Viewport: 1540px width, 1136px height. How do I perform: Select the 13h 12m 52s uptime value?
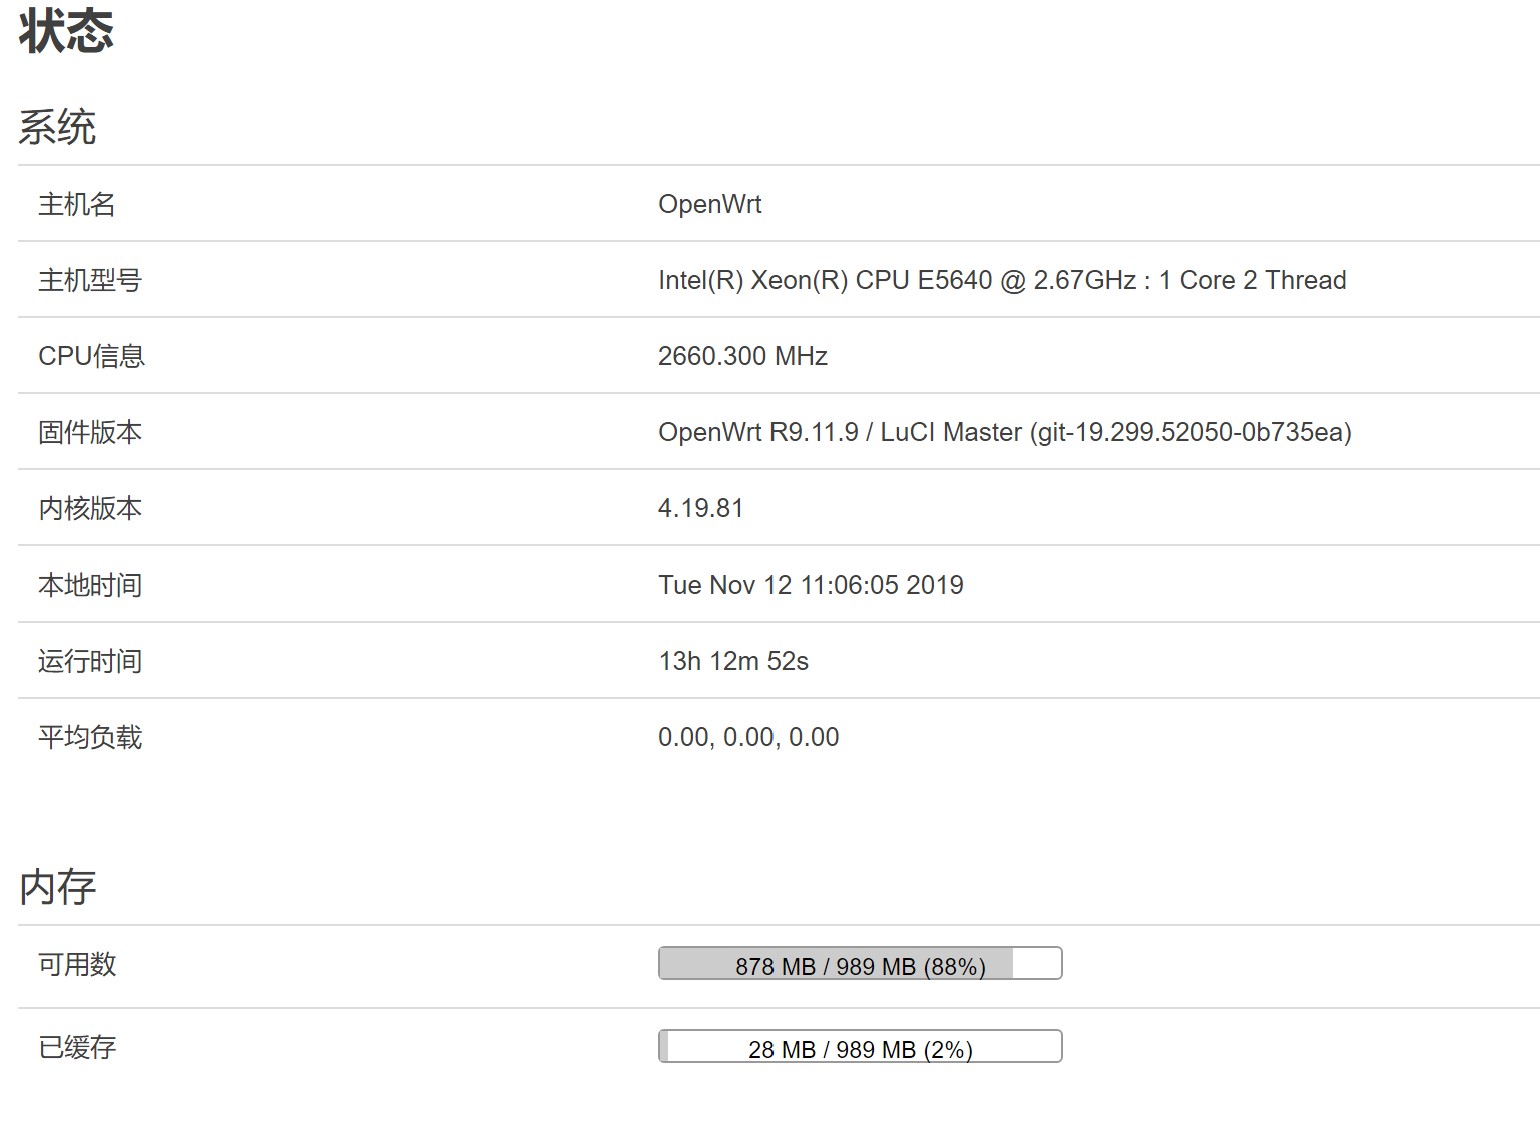click(x=733, y=660)
